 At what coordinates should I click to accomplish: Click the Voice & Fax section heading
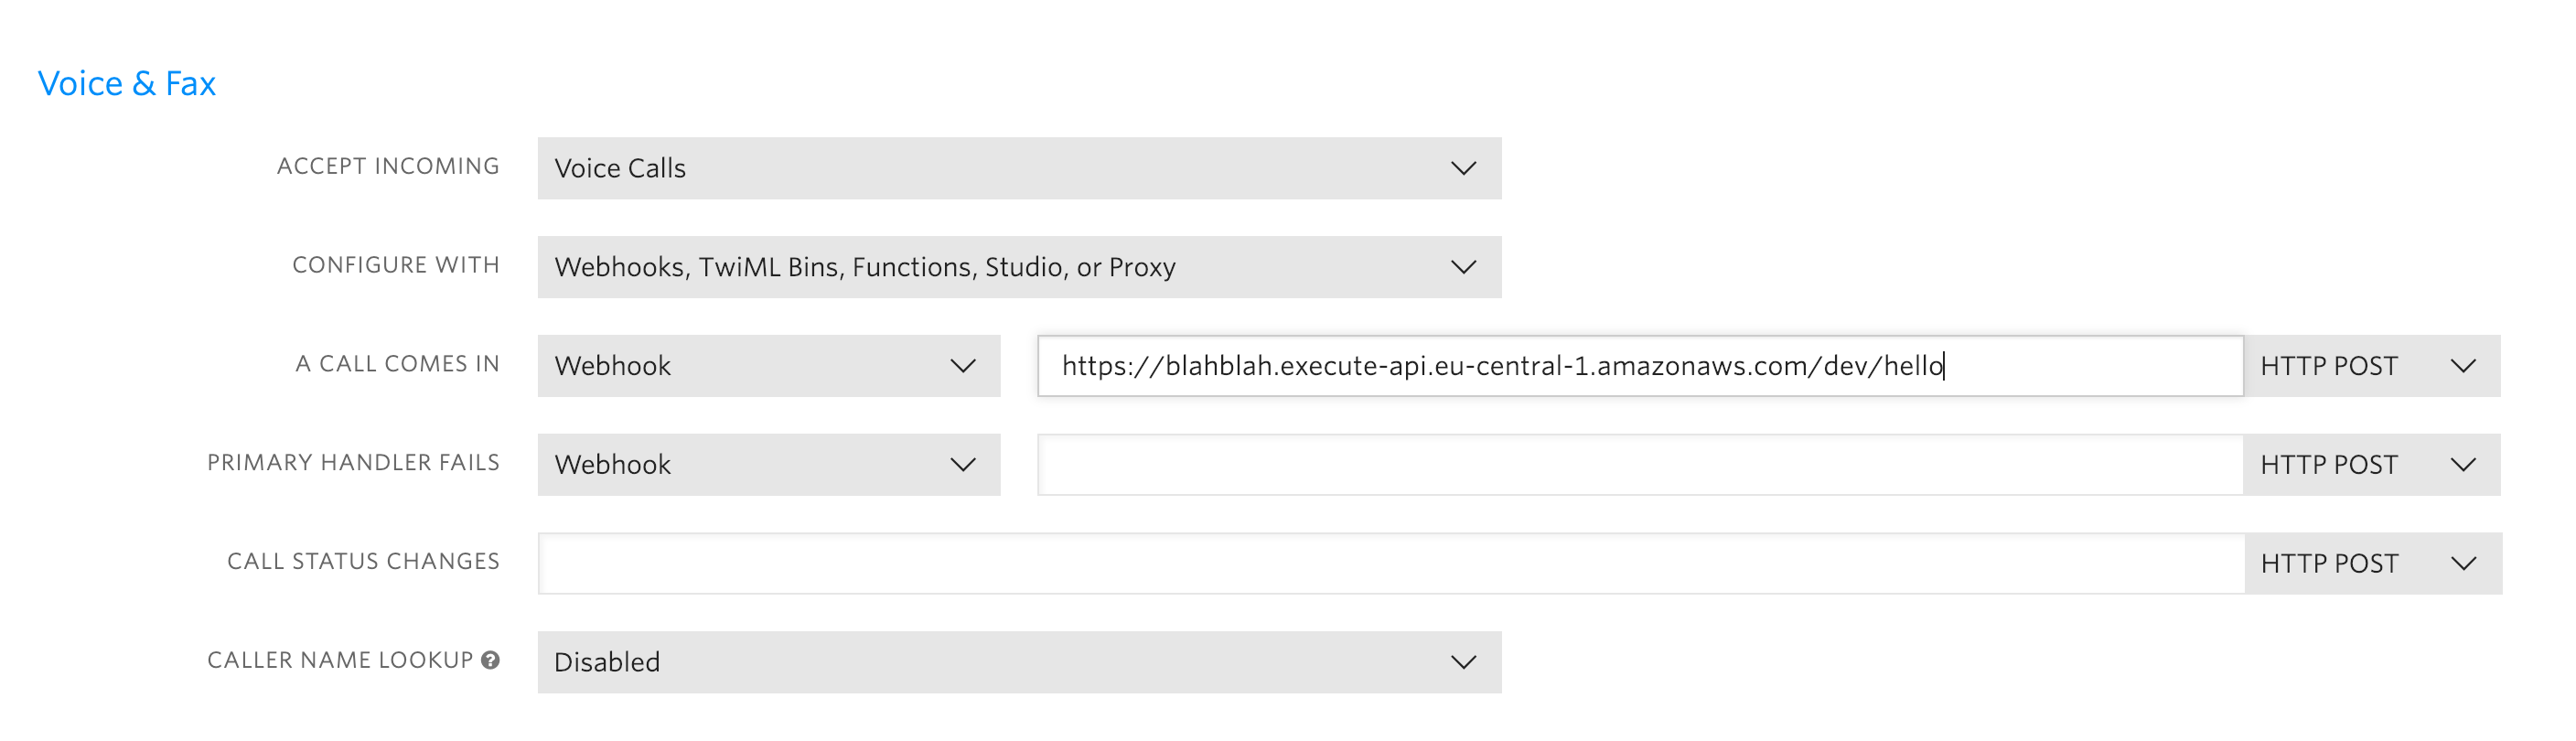[x=127, y=83]
